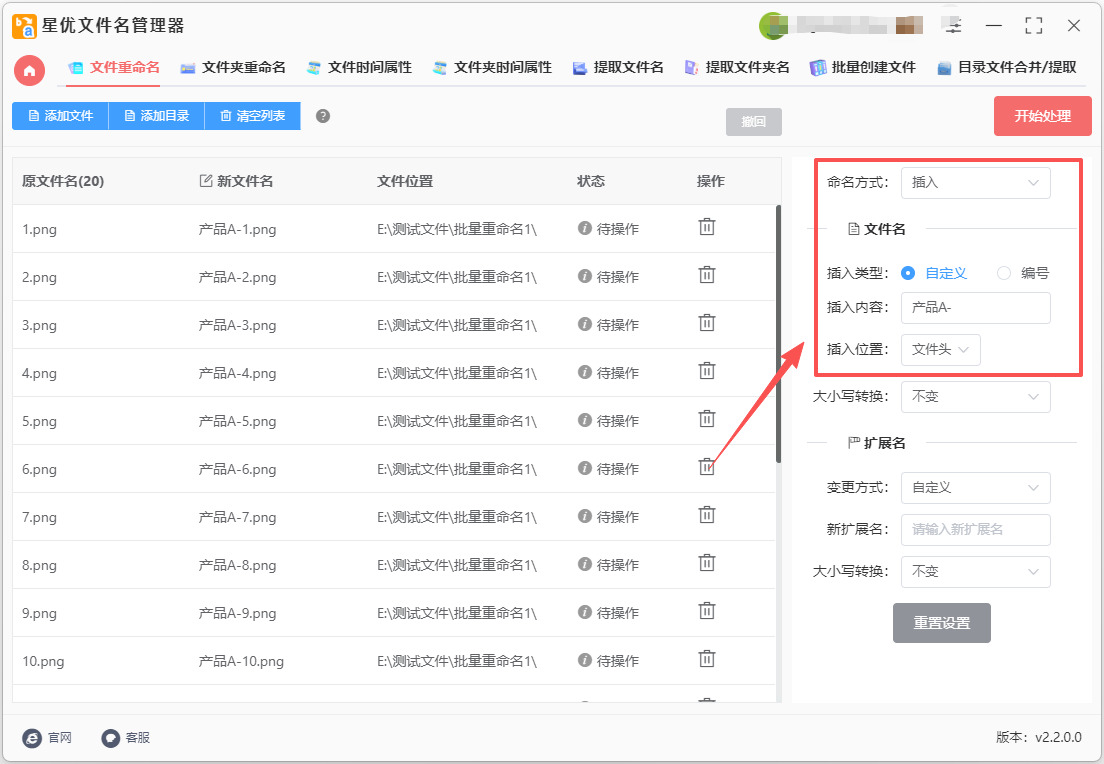1104x764 pixels.
Task: Open 客服 chat icon
Action: tap(111, 738)
